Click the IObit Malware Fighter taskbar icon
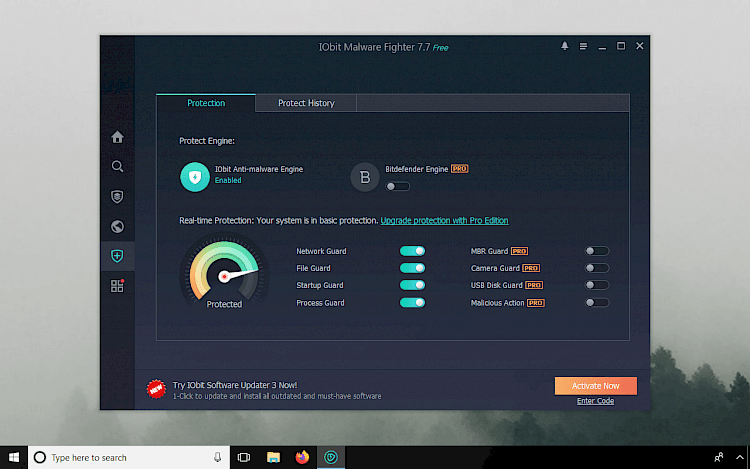Viewport: 750px width, 469px height. click(x=331, y=458)
